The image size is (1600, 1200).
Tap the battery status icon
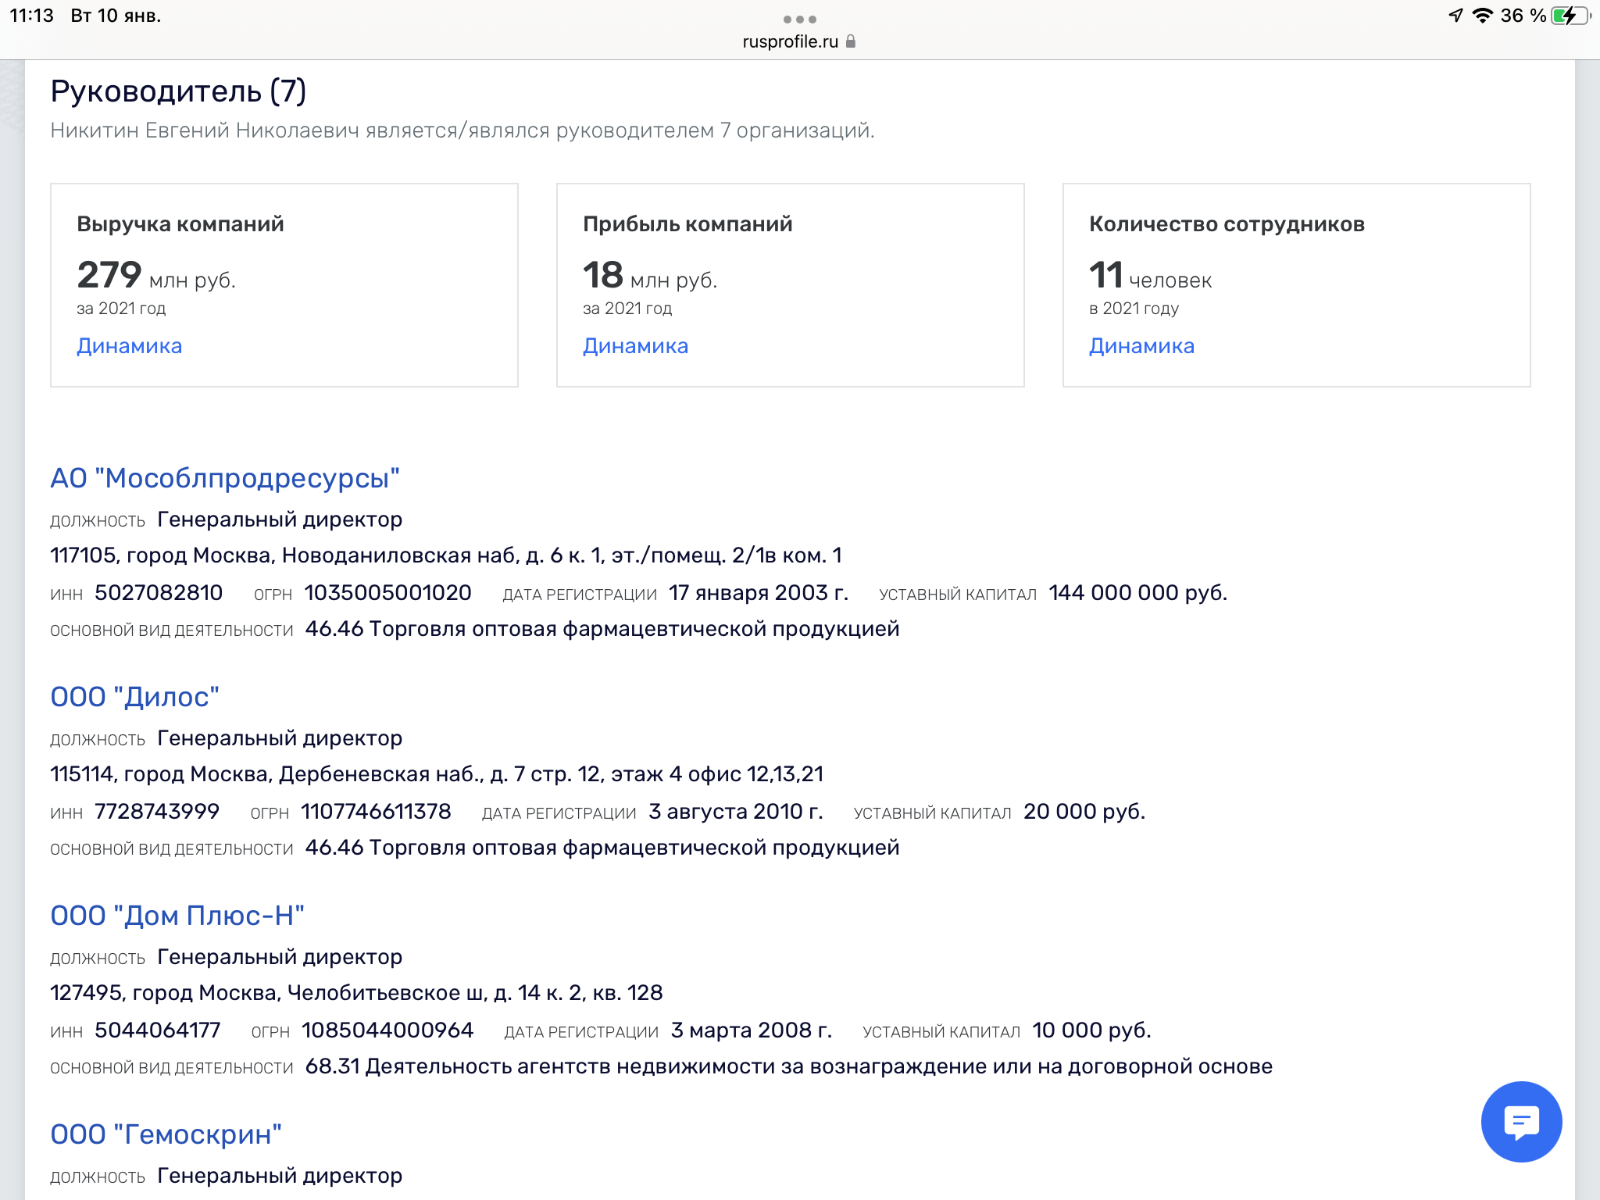[1571, 15]
